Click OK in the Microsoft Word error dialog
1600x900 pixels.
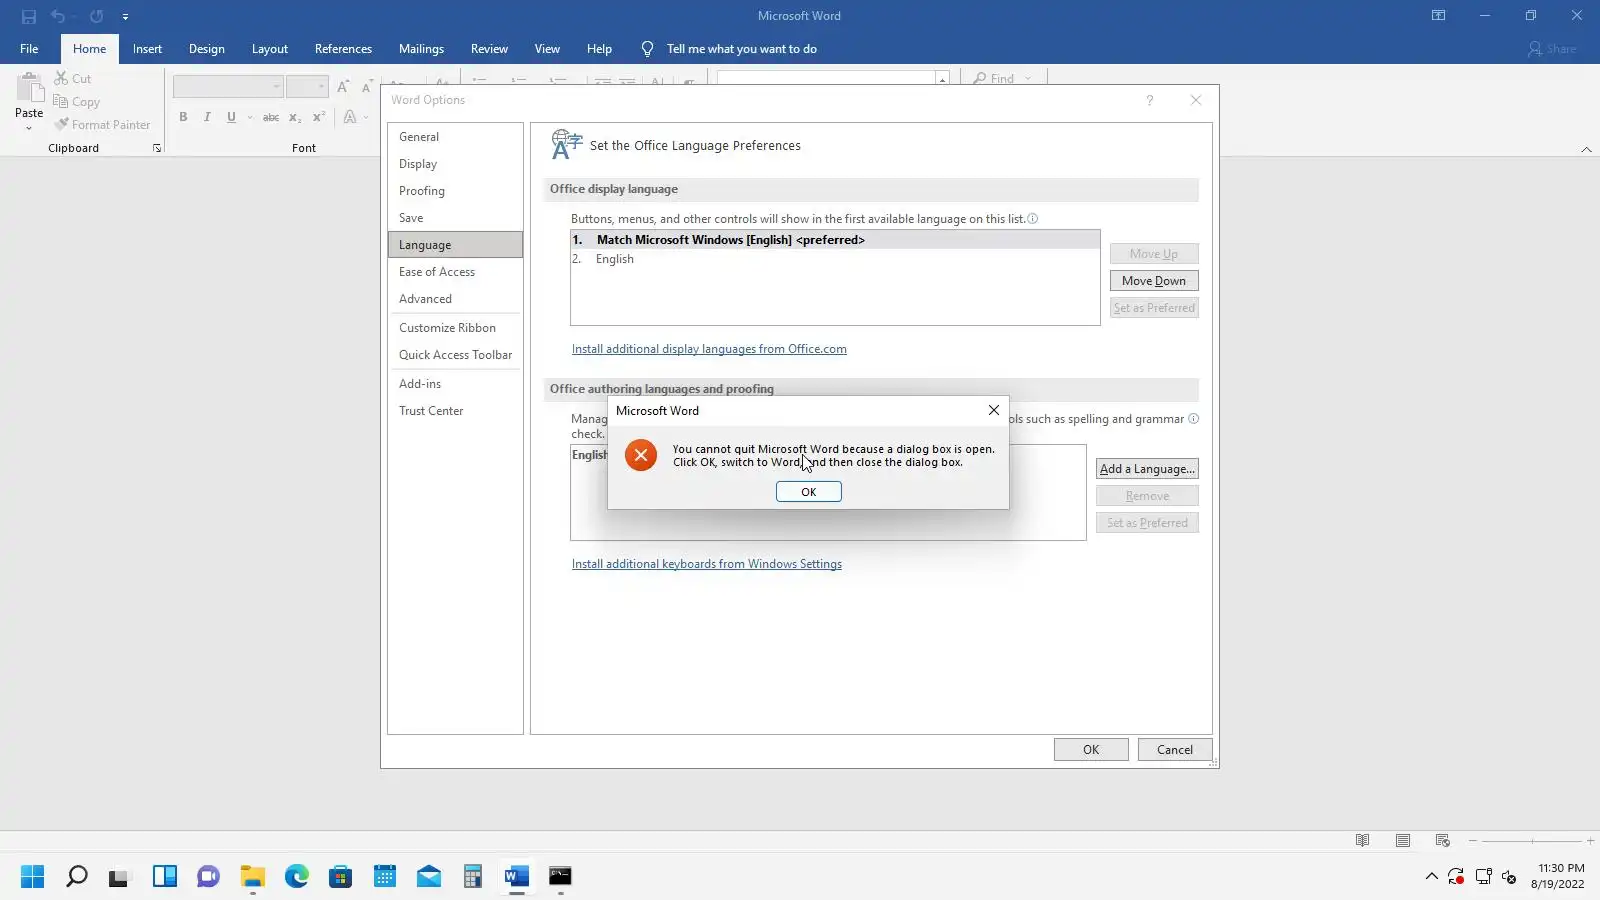point(808,492)
